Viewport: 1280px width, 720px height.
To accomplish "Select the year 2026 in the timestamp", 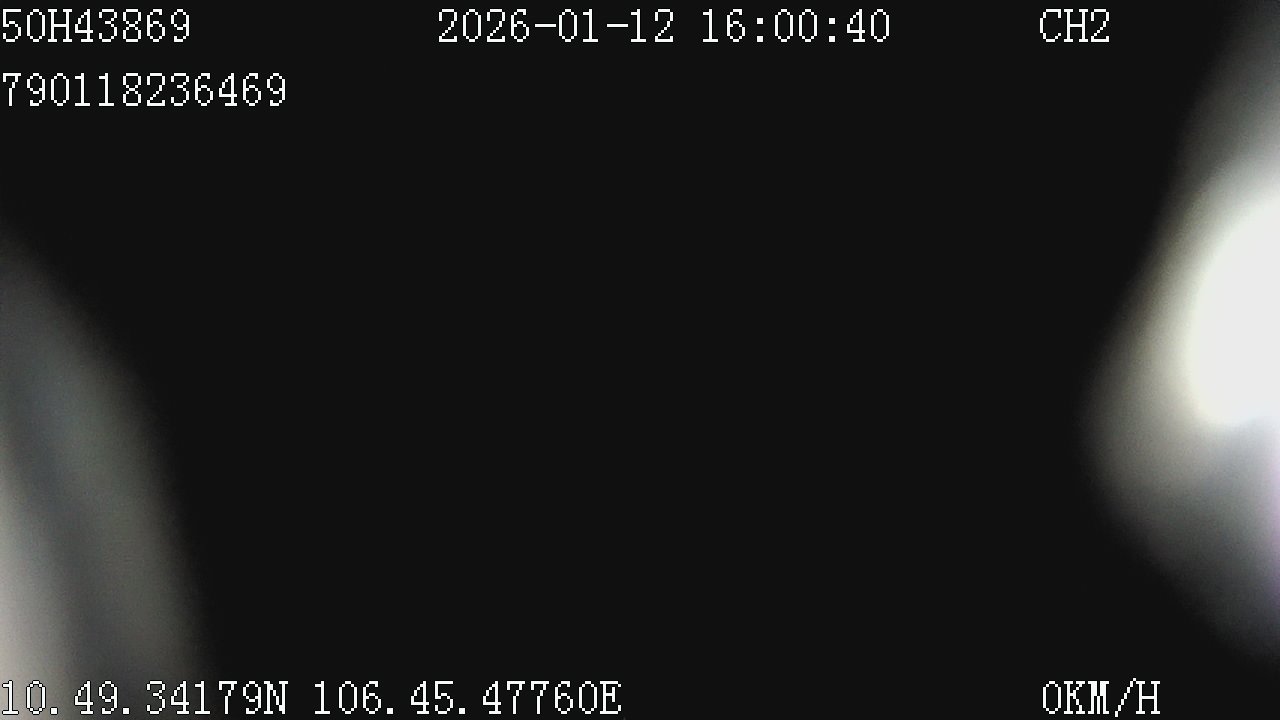I will click(x=485, y=27).
